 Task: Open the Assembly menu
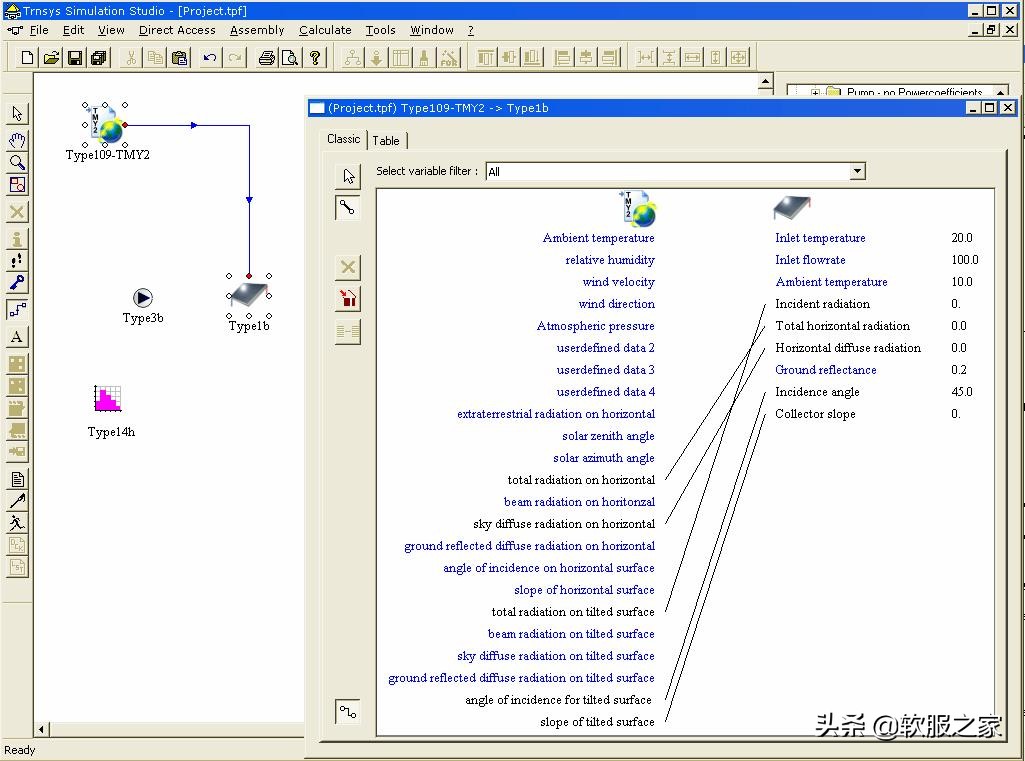(x=257, y=30)
